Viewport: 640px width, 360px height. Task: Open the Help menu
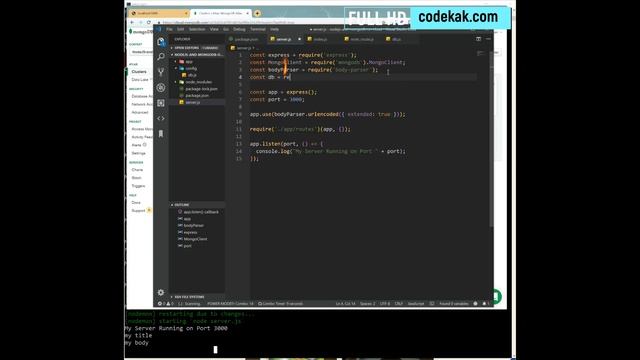pos(274,29)
